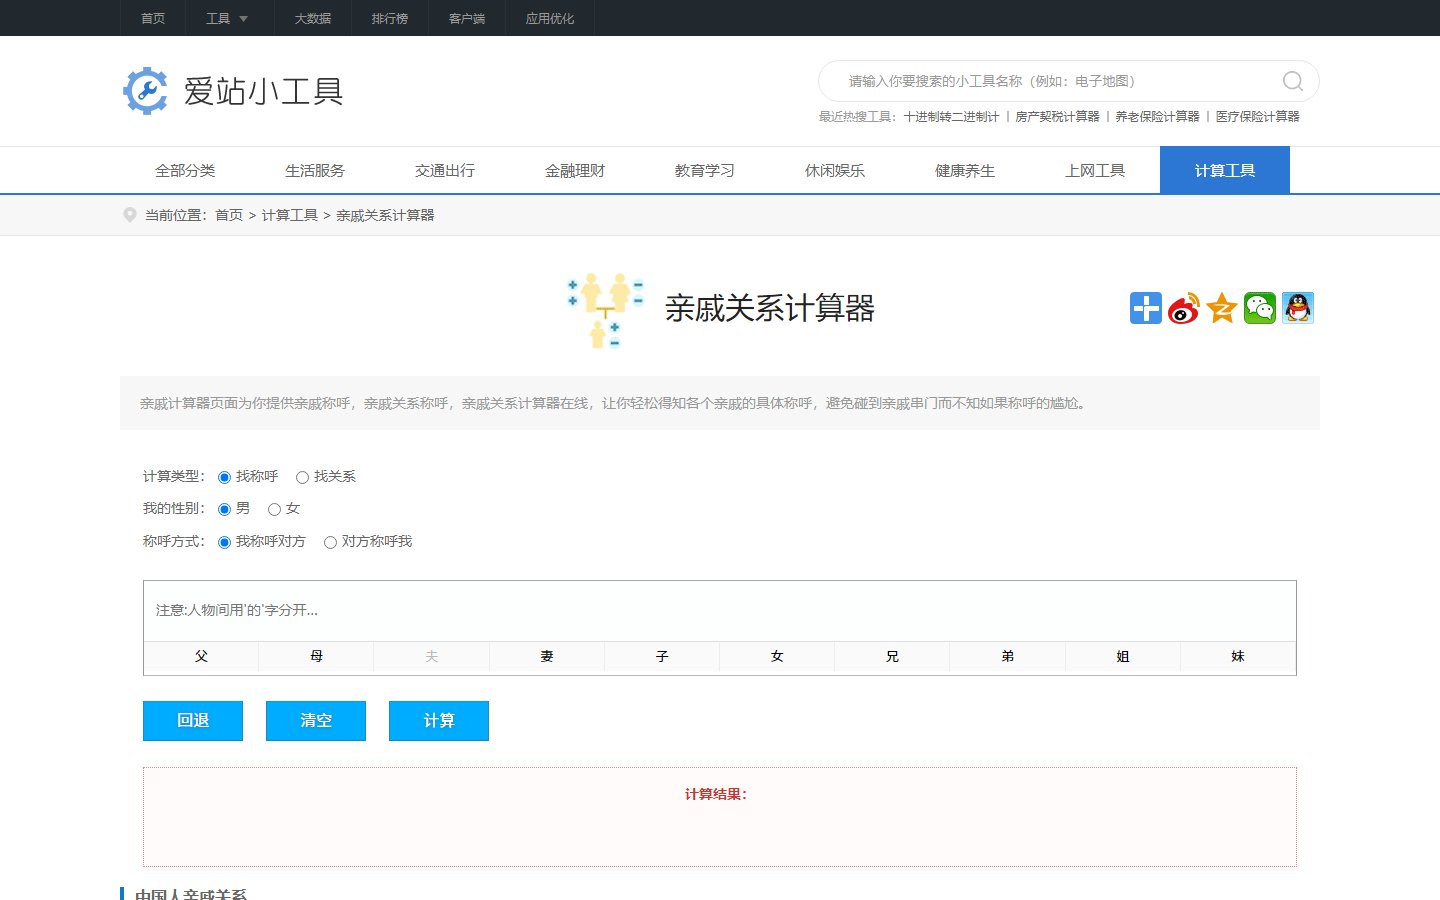This screenshot has width=1440, height=900.
Task: Switch to 交通出行 tab
Action: point(445,170)
